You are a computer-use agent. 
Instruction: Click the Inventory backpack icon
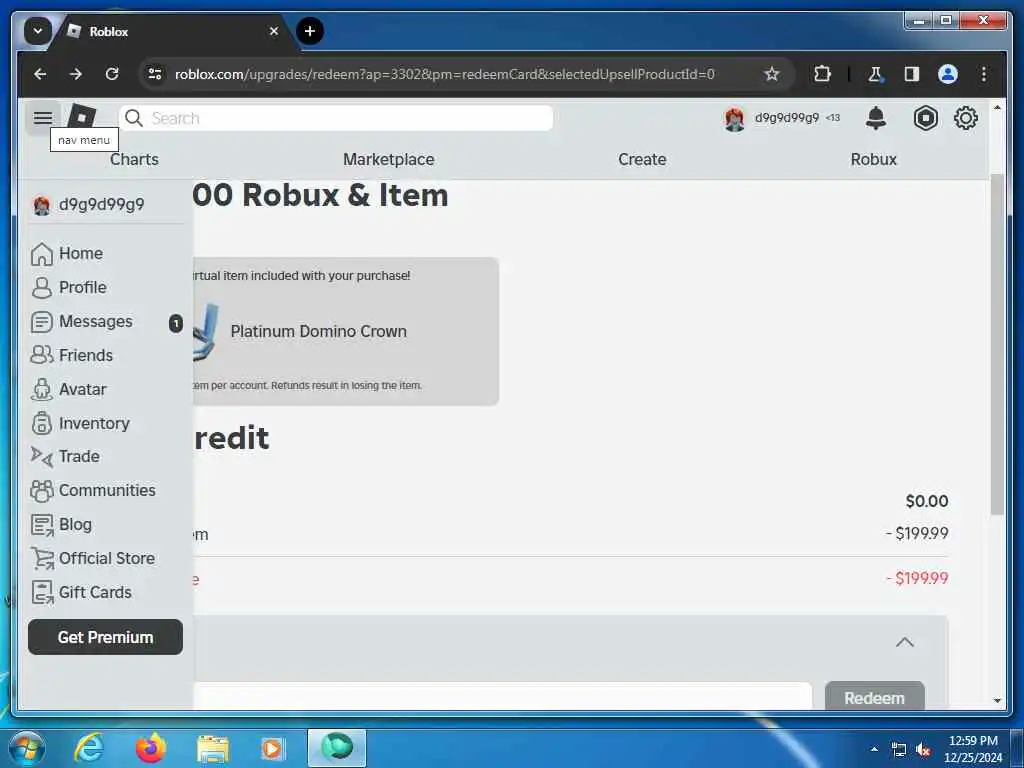[42, 423]
